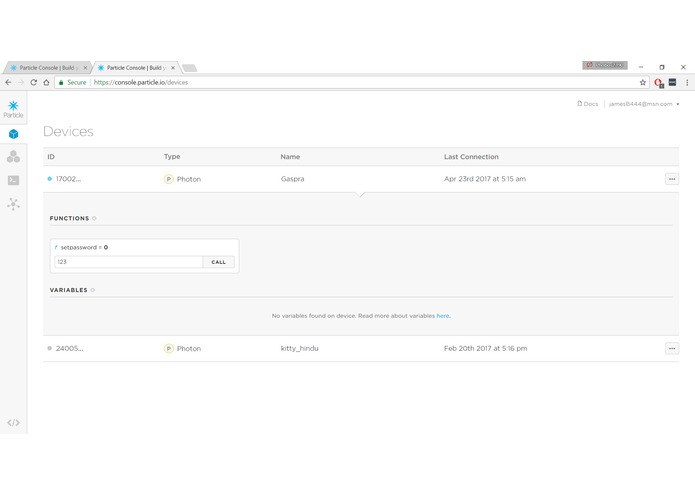Click the green Secure lock icon
695x494 pixels.
pos(61,82)
